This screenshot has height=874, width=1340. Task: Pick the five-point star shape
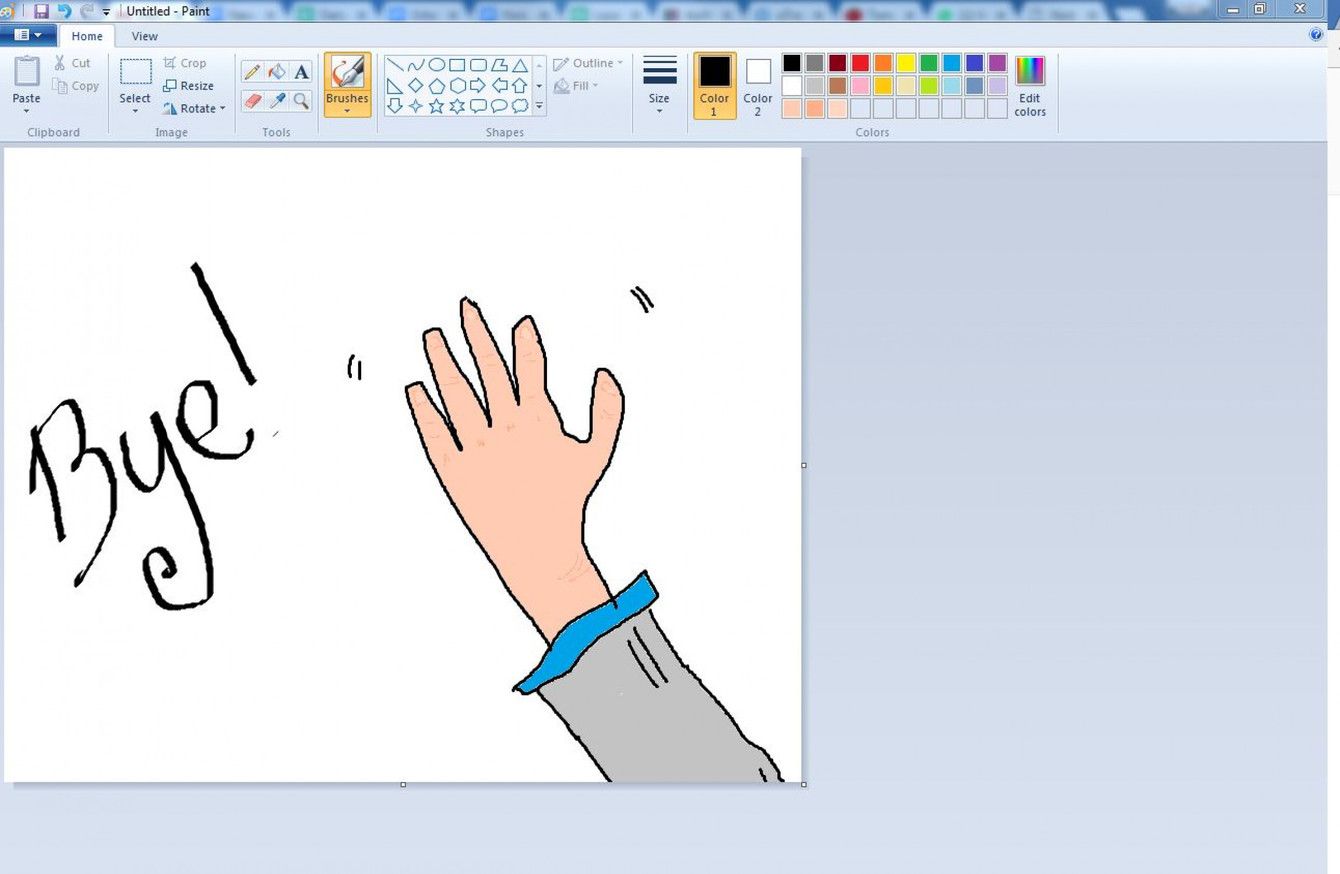point(436,106)
